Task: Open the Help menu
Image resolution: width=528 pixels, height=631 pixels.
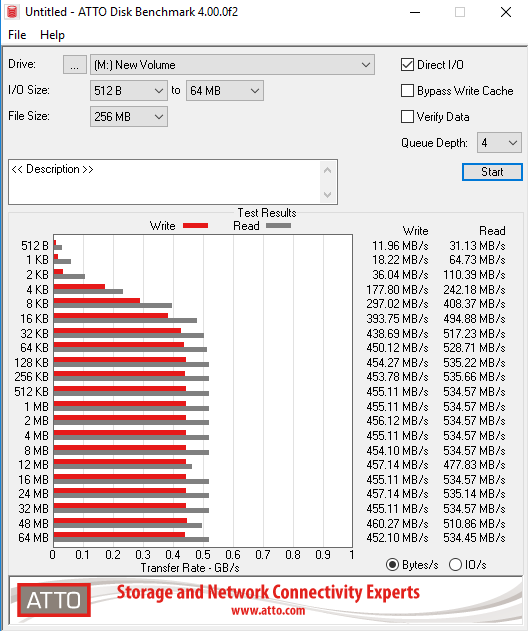Action: pos(52,35)
